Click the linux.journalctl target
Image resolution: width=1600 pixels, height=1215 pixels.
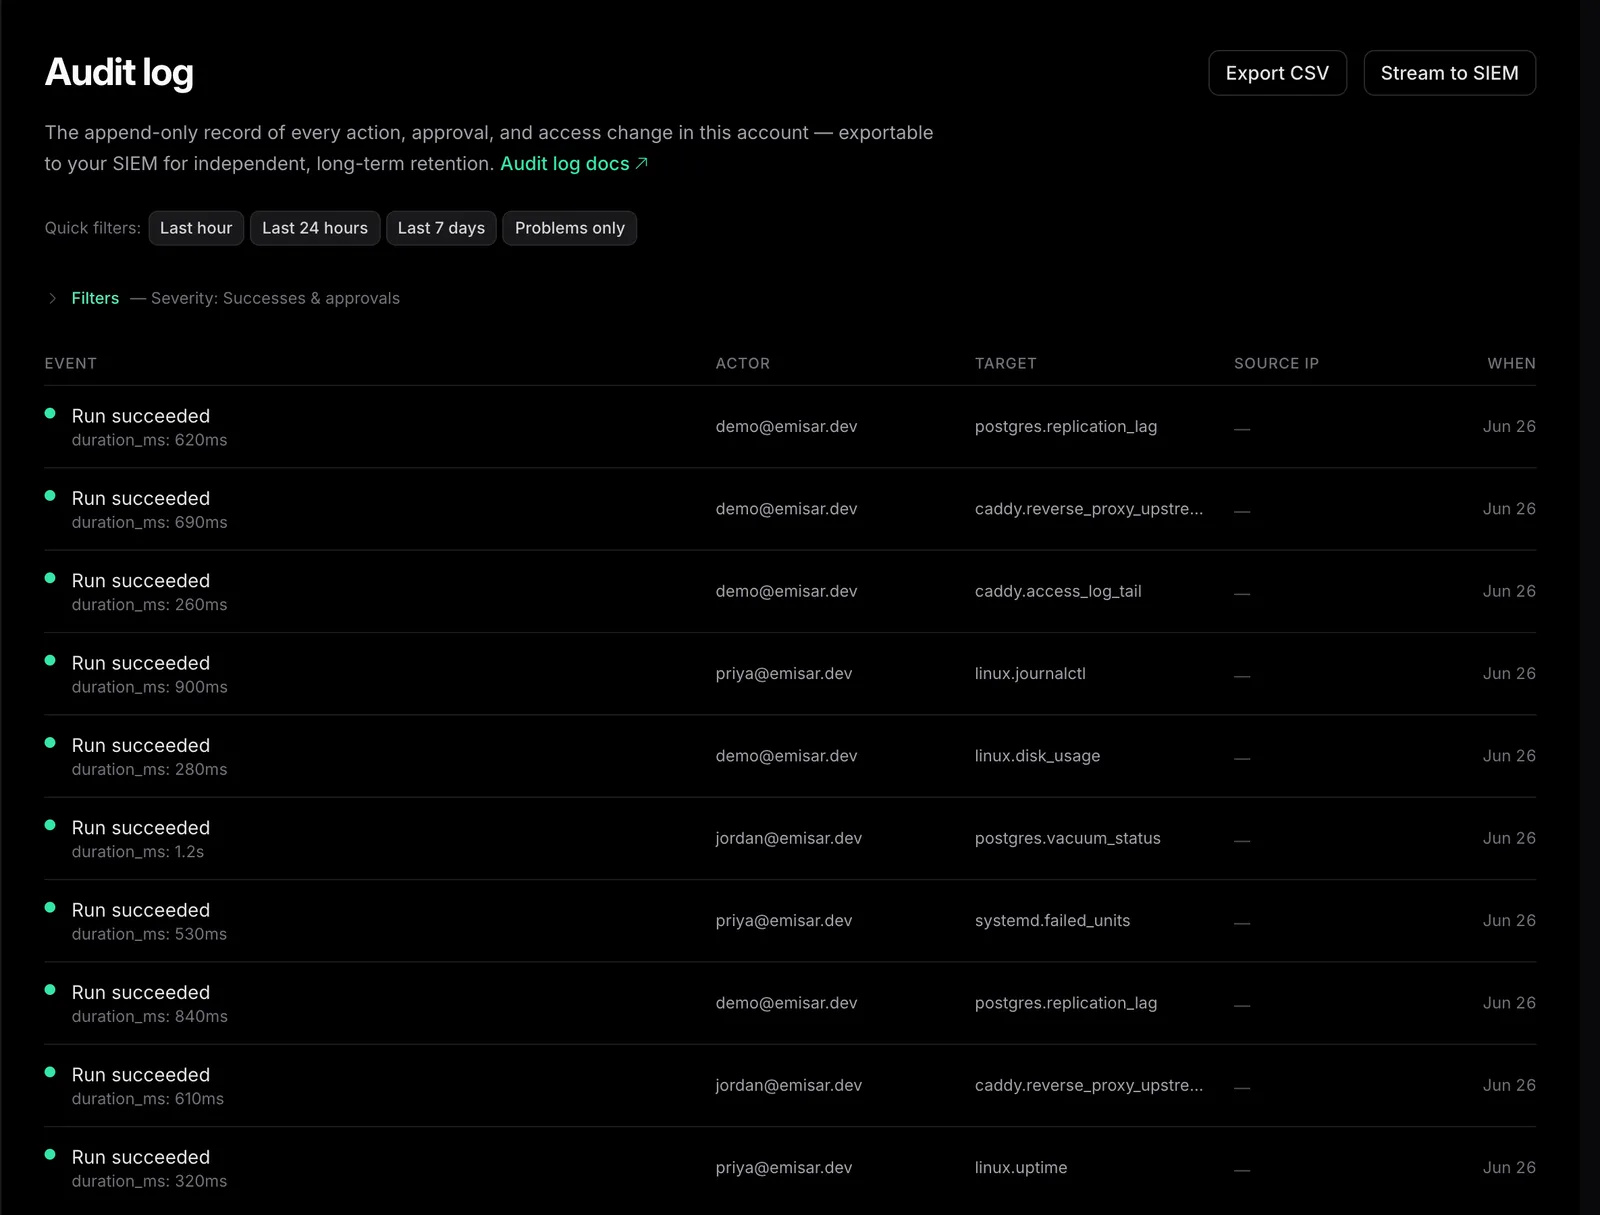(x=1030, y=674)
